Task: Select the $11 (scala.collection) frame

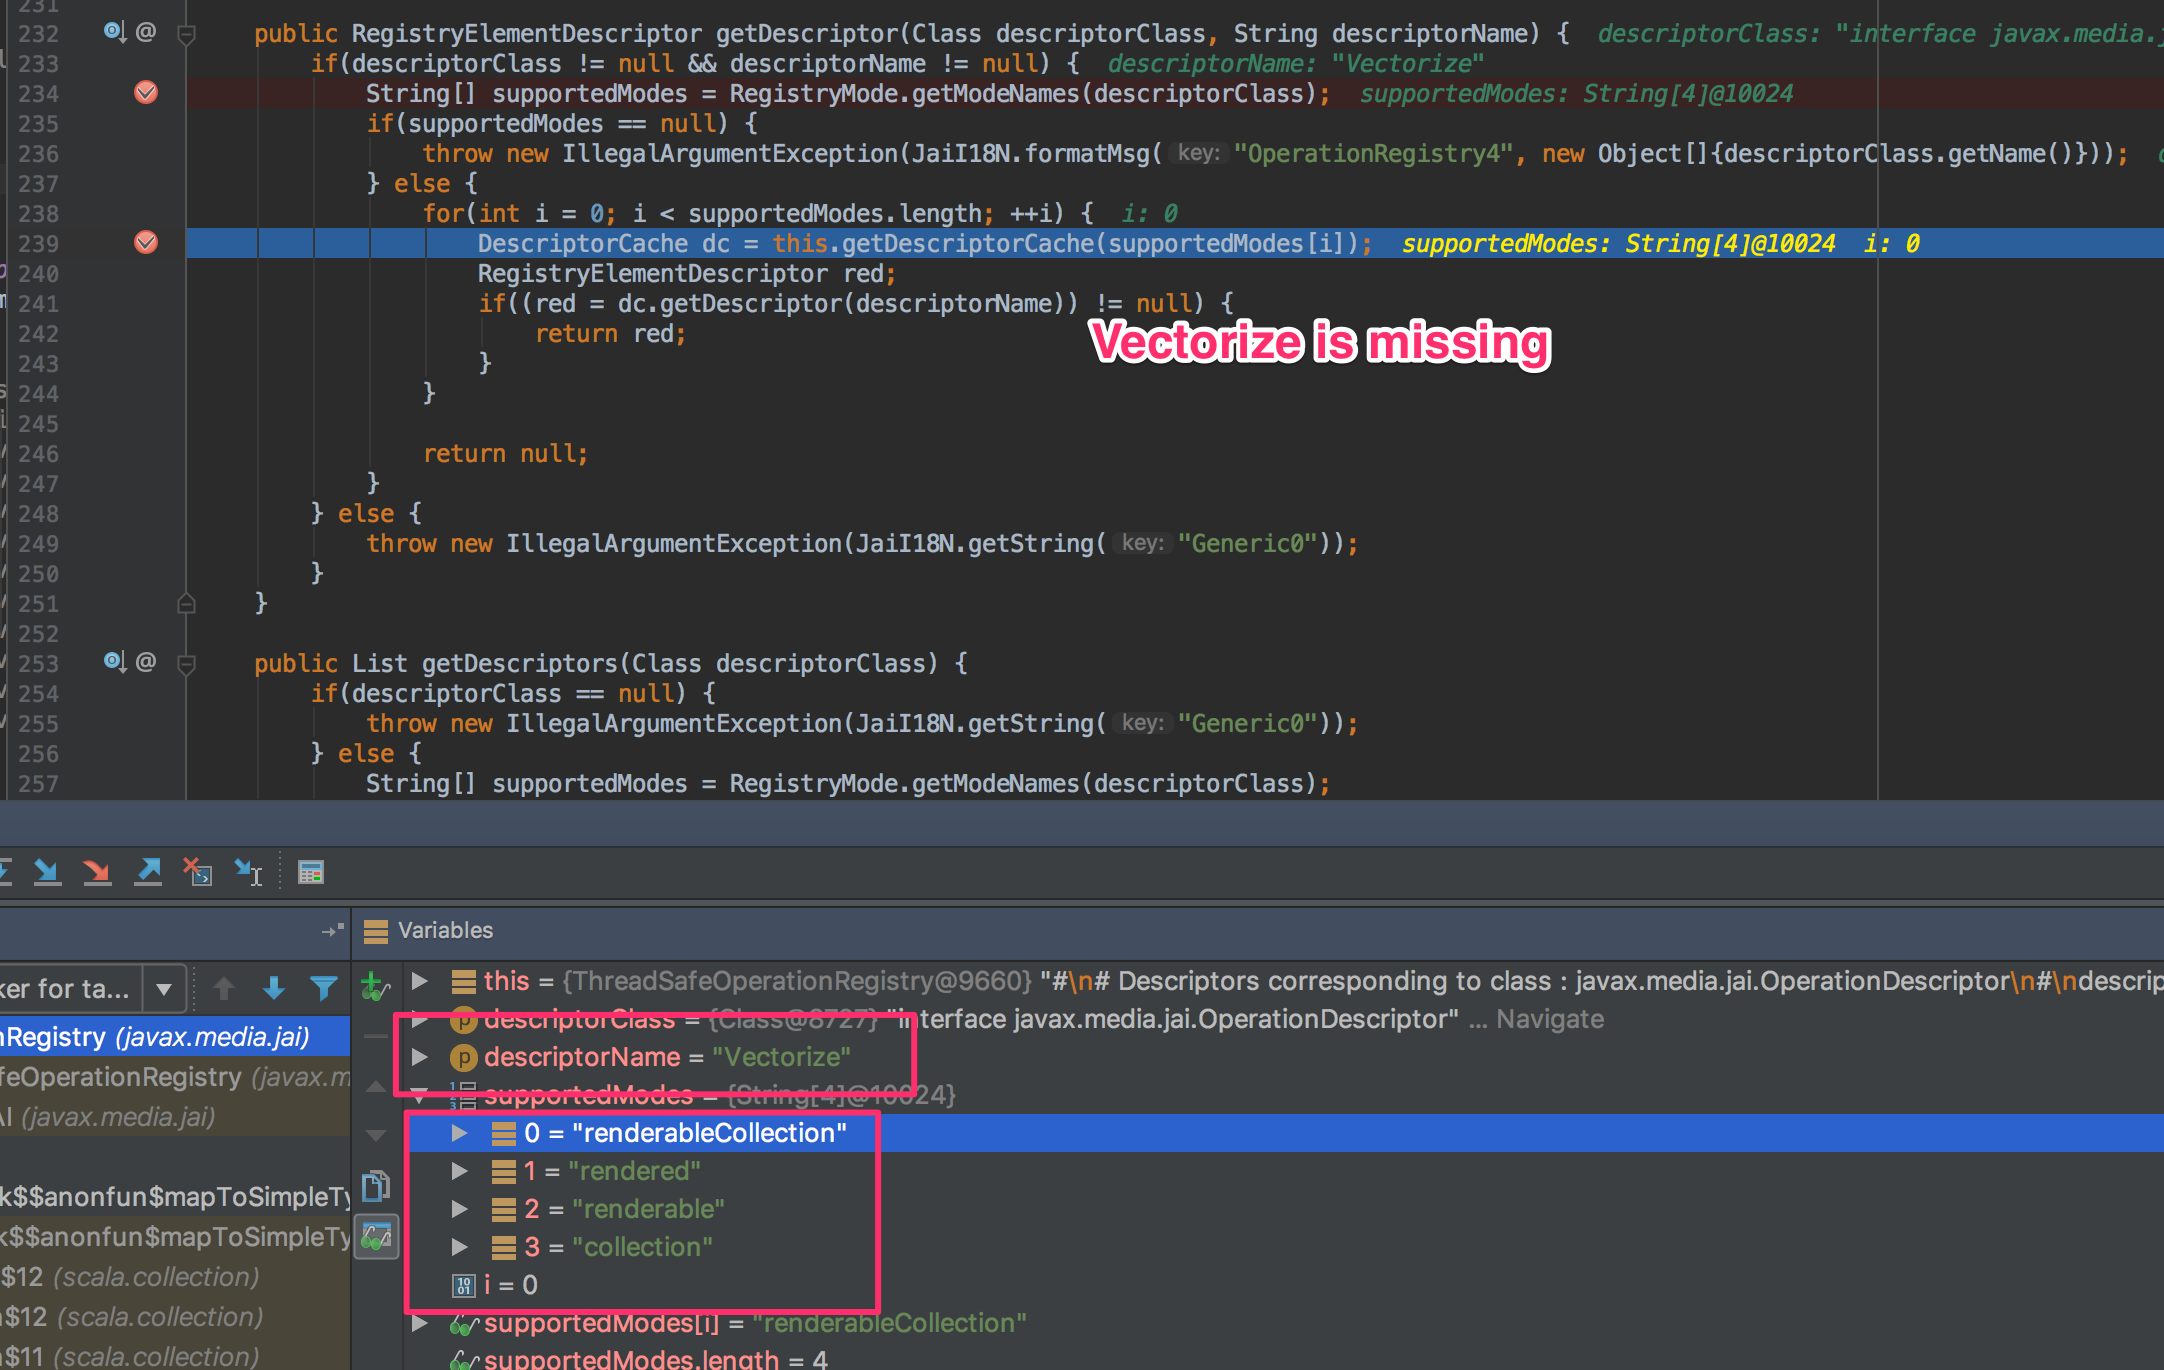Action: point(175,1356)
